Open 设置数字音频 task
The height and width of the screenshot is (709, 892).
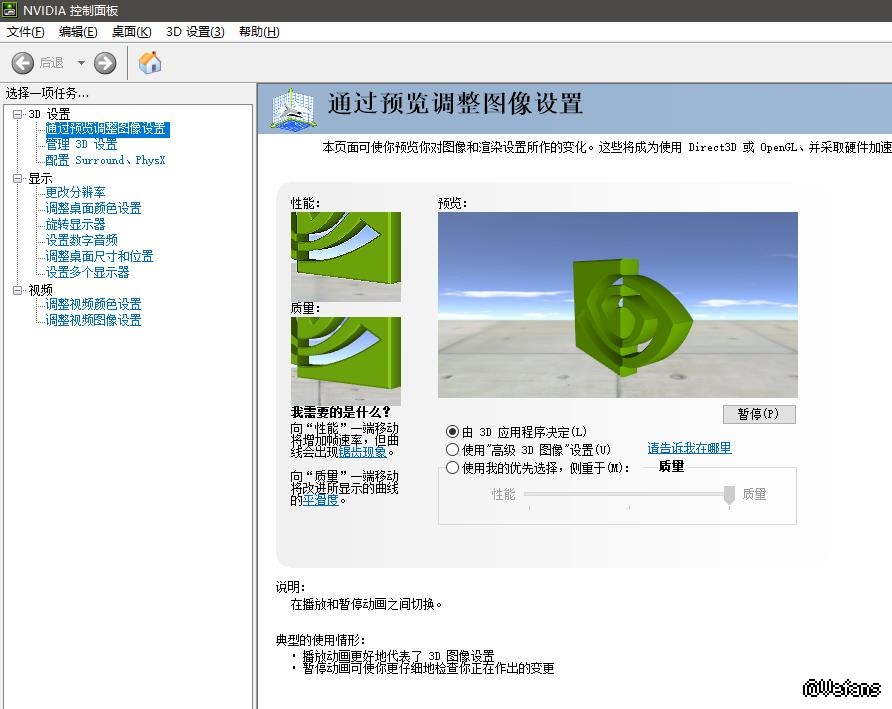point(81,240)
